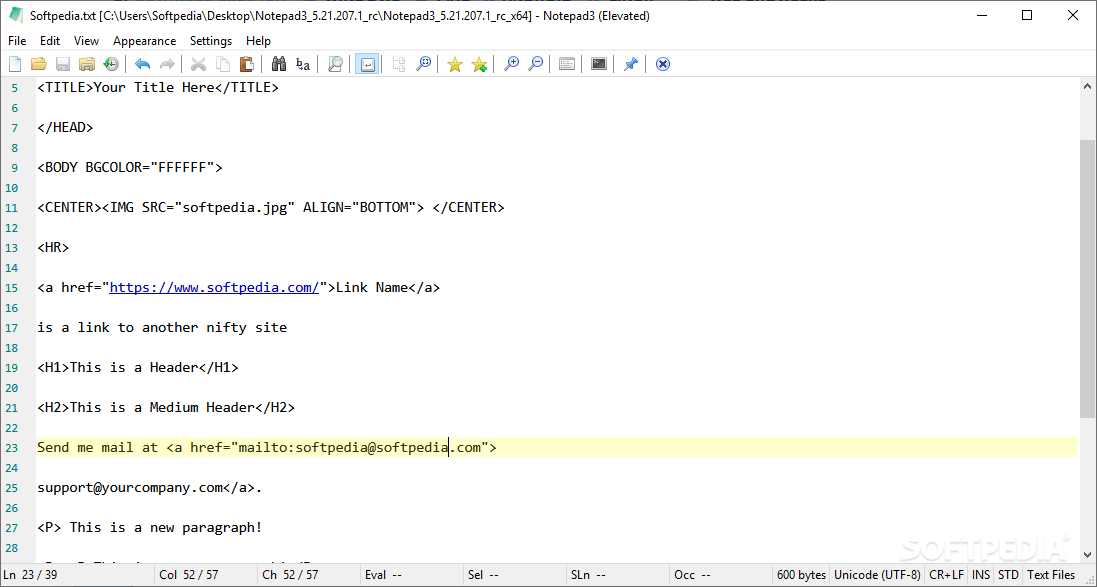The width and height of the screenshot is (1097, 587).
Task: Open a file with the folder icon
Action: click(38, 64)
